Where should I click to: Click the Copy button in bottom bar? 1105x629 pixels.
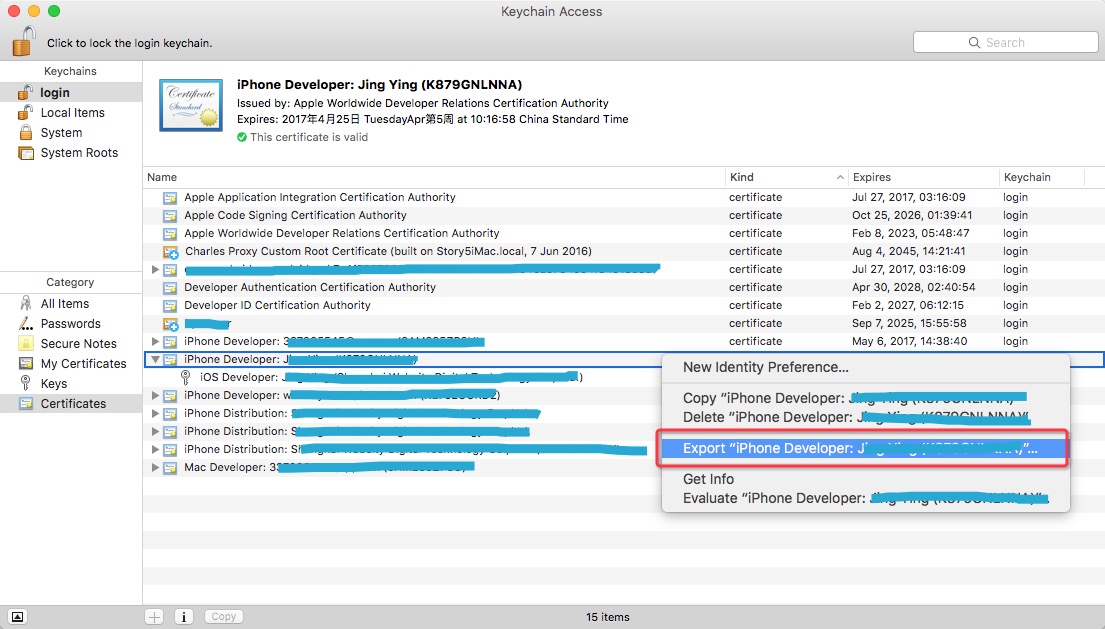click(x=223, y=616)
